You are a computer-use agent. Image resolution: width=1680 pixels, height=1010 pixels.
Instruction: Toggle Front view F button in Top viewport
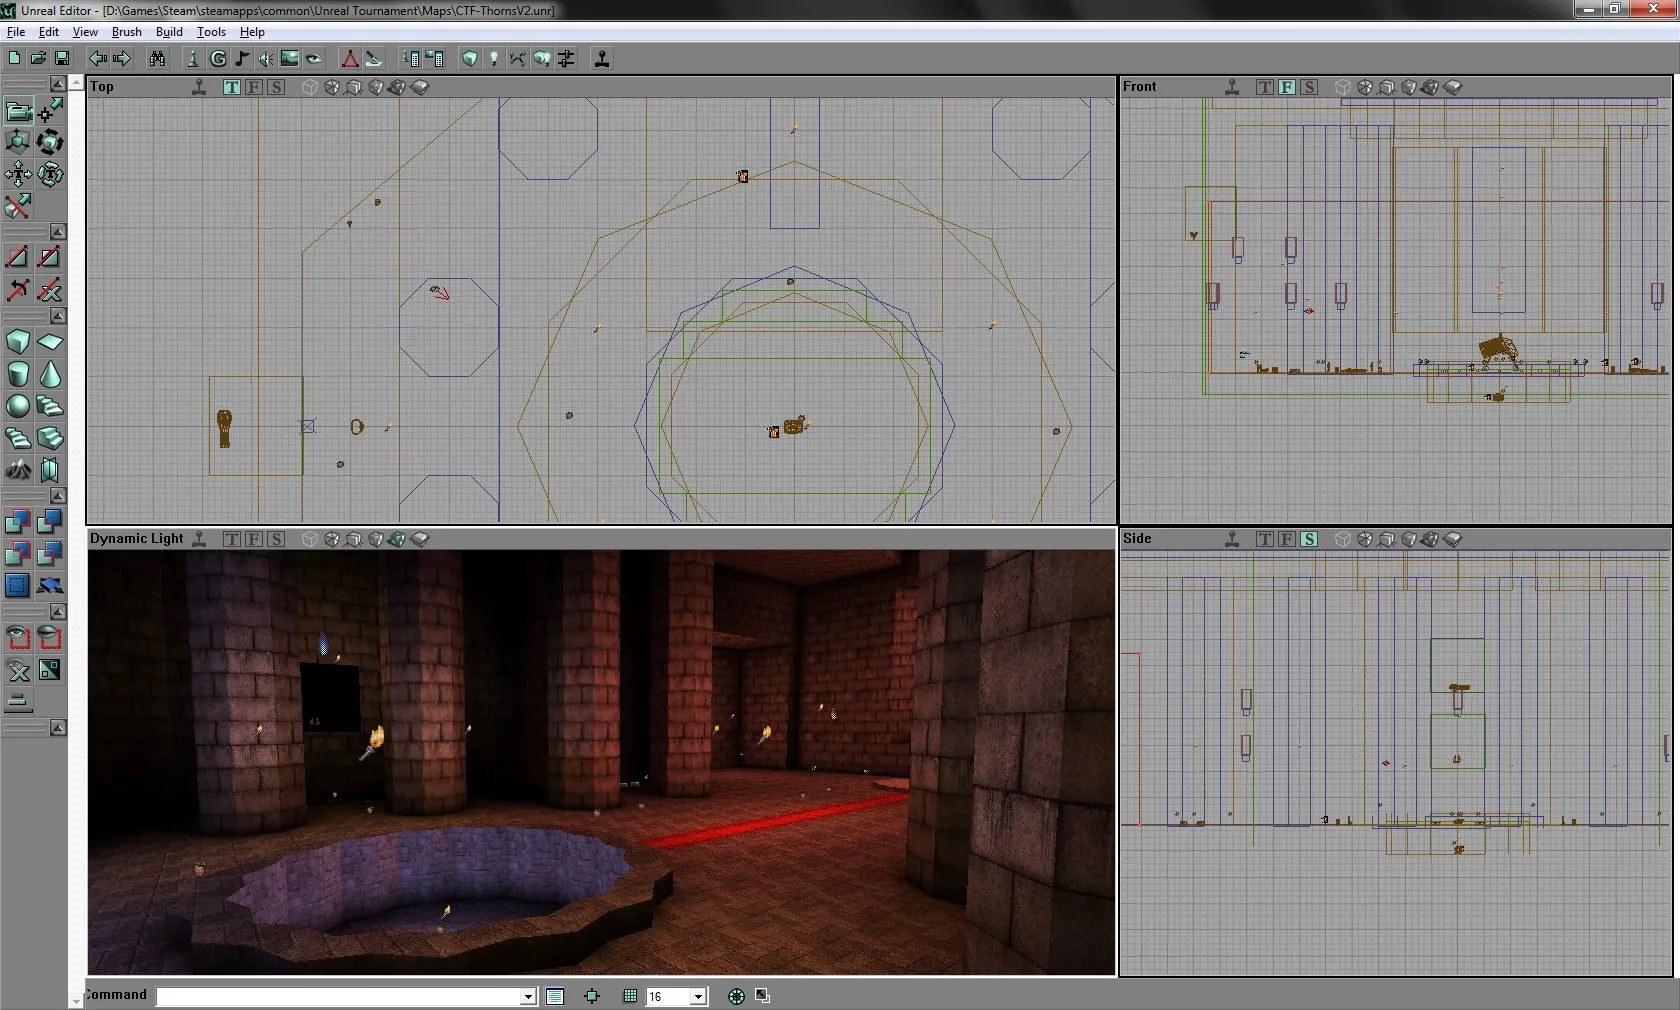(254, 87)
